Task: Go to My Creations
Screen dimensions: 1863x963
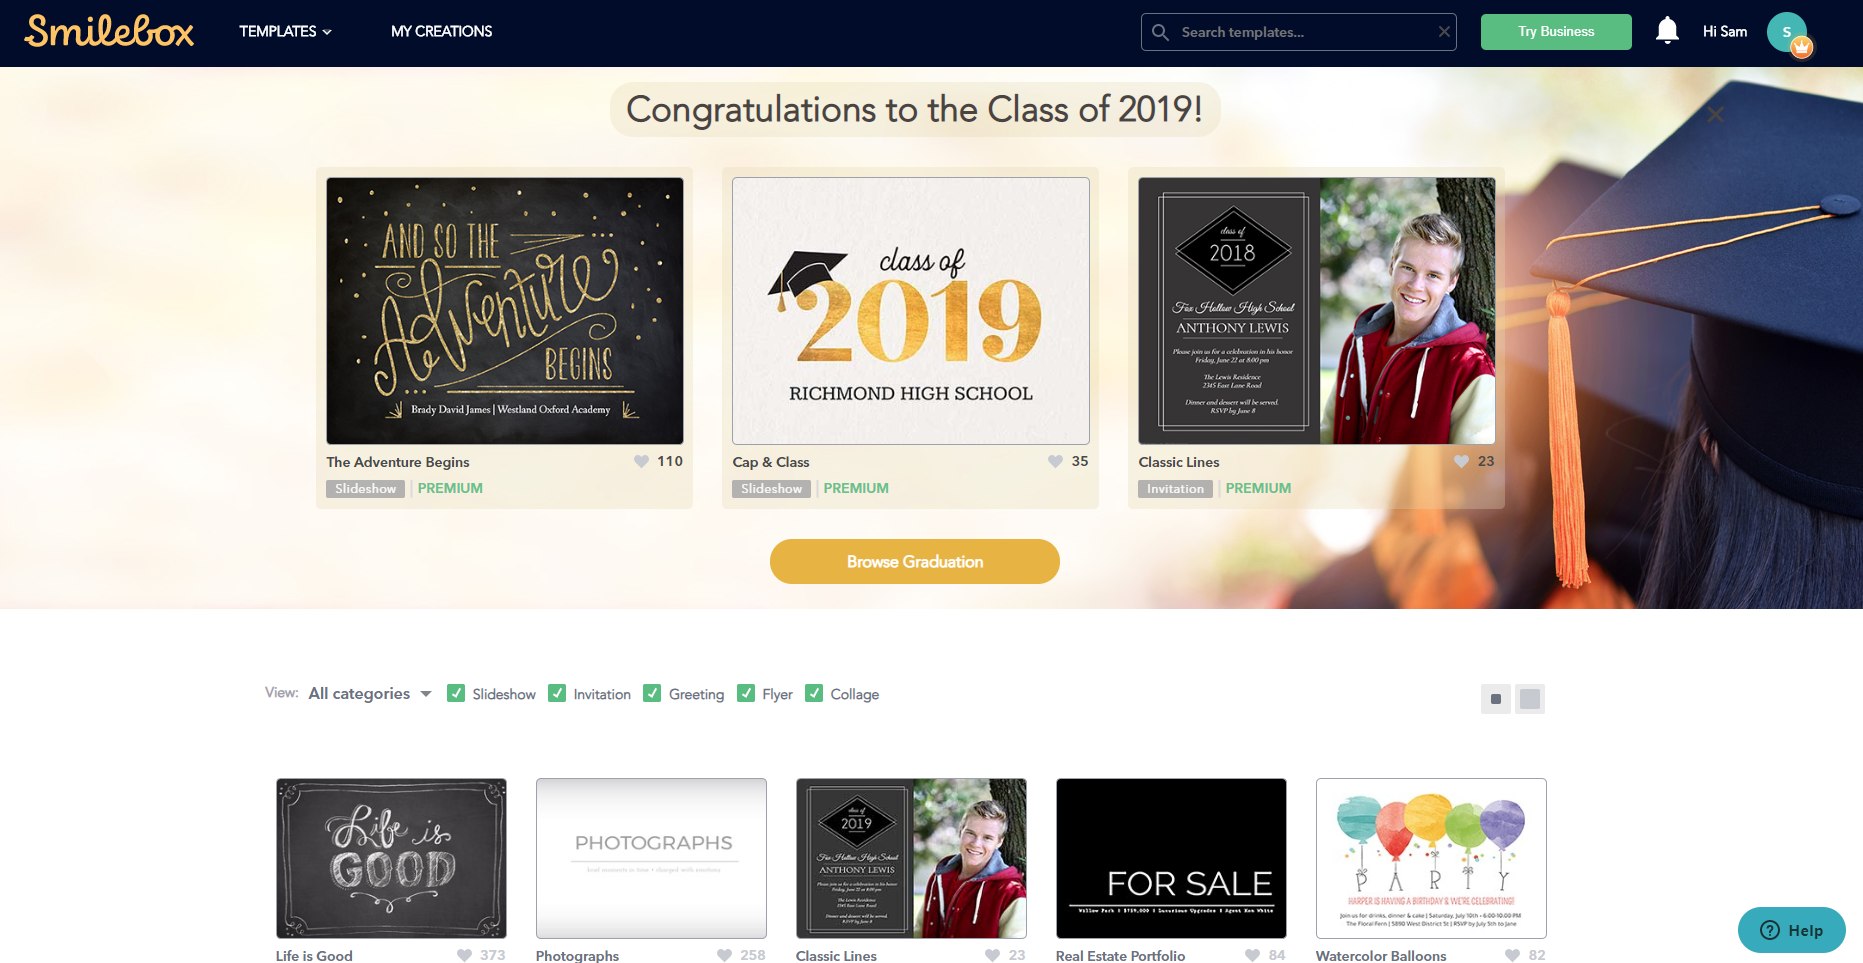Action: [x=441, y=31]
